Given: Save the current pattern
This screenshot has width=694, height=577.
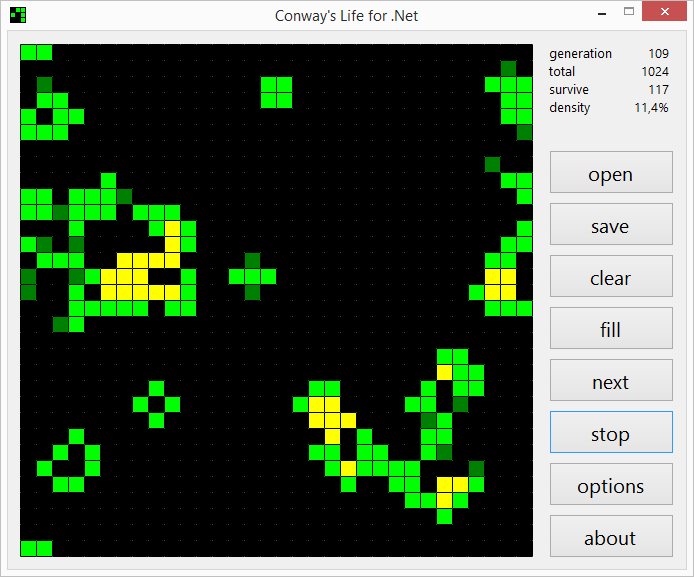Looking at the screenshot, I should 610,227.
